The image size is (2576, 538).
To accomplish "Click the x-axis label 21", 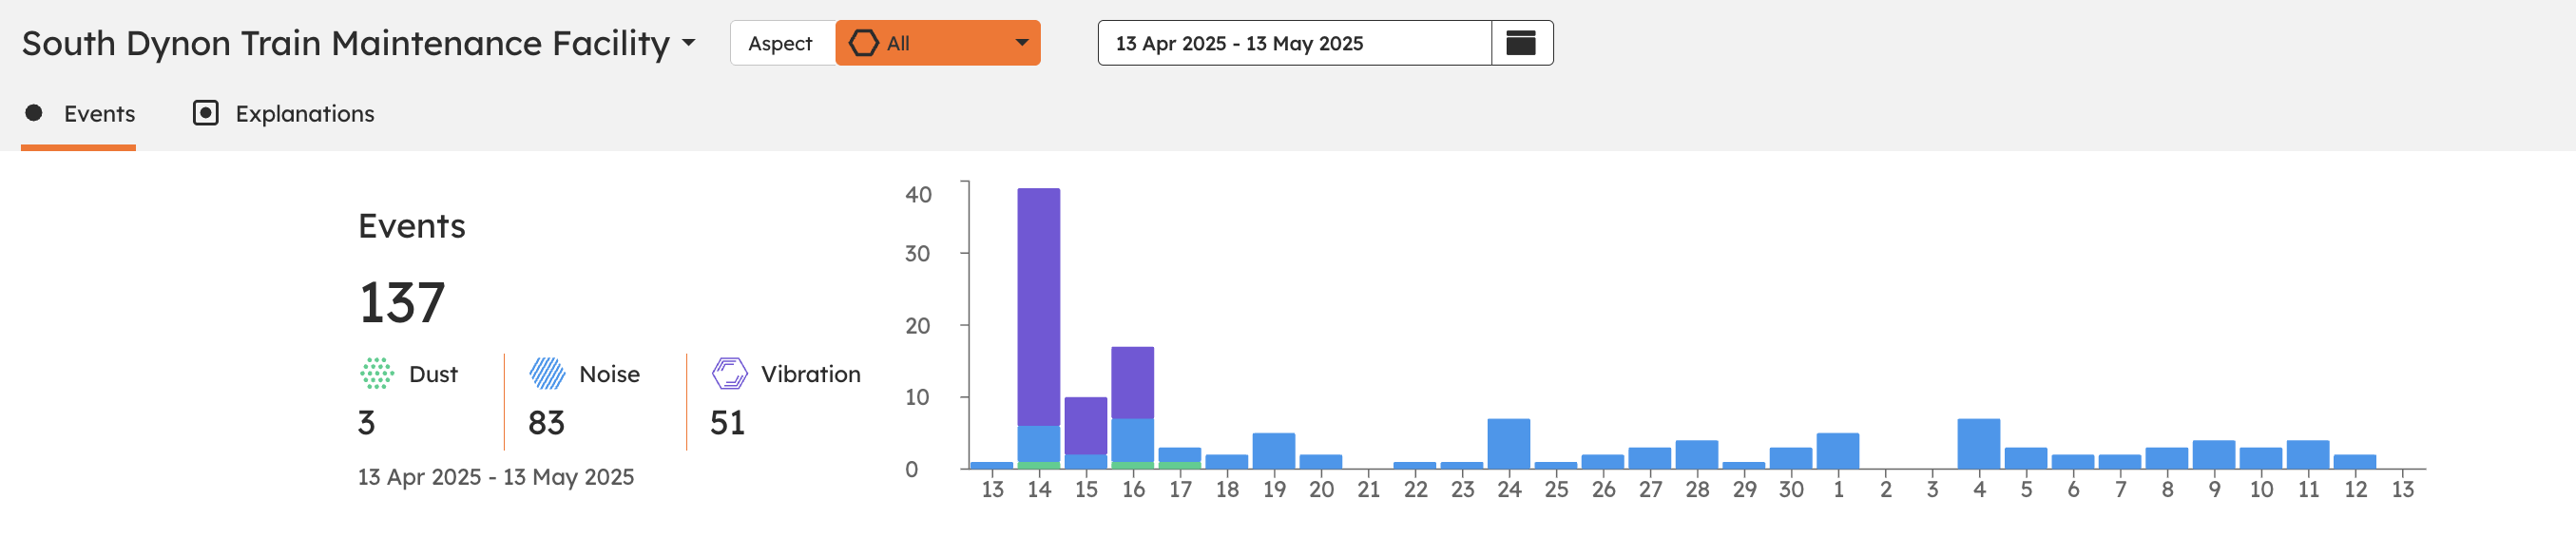I will coord(1368,489).
